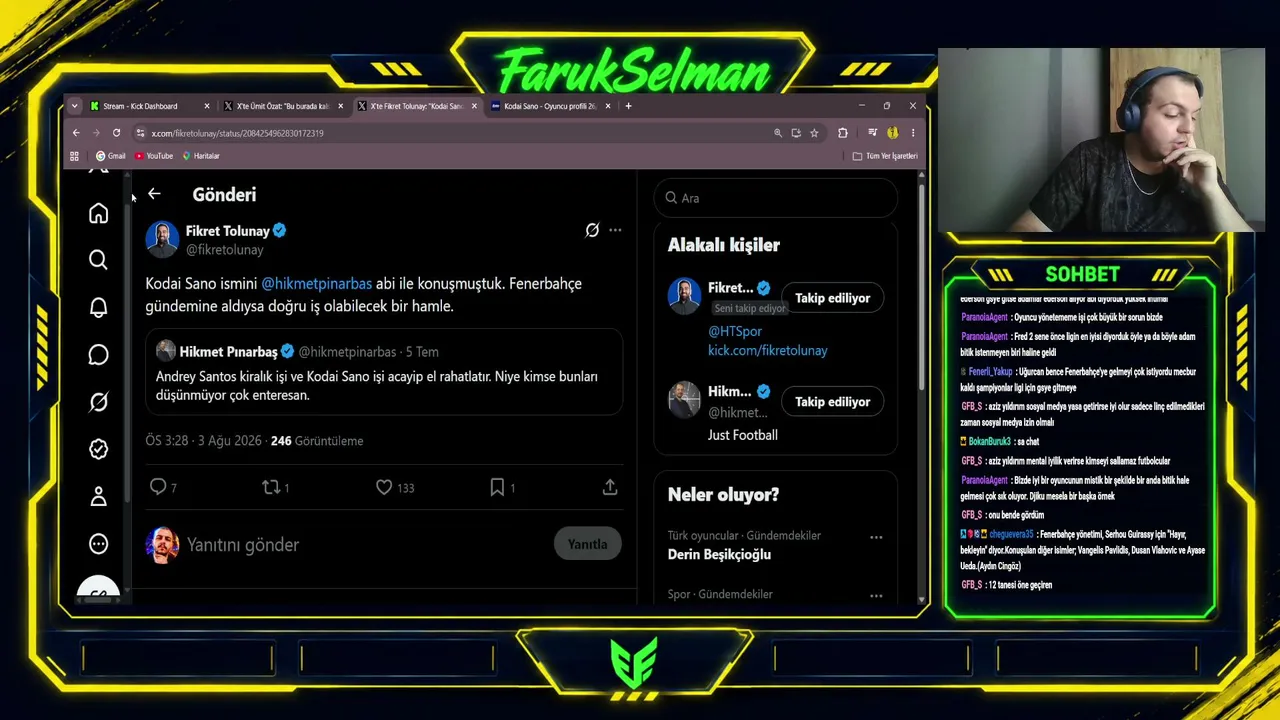Open the Explore search icon in sidebar
1280x720 pixels.
point(98,260)
